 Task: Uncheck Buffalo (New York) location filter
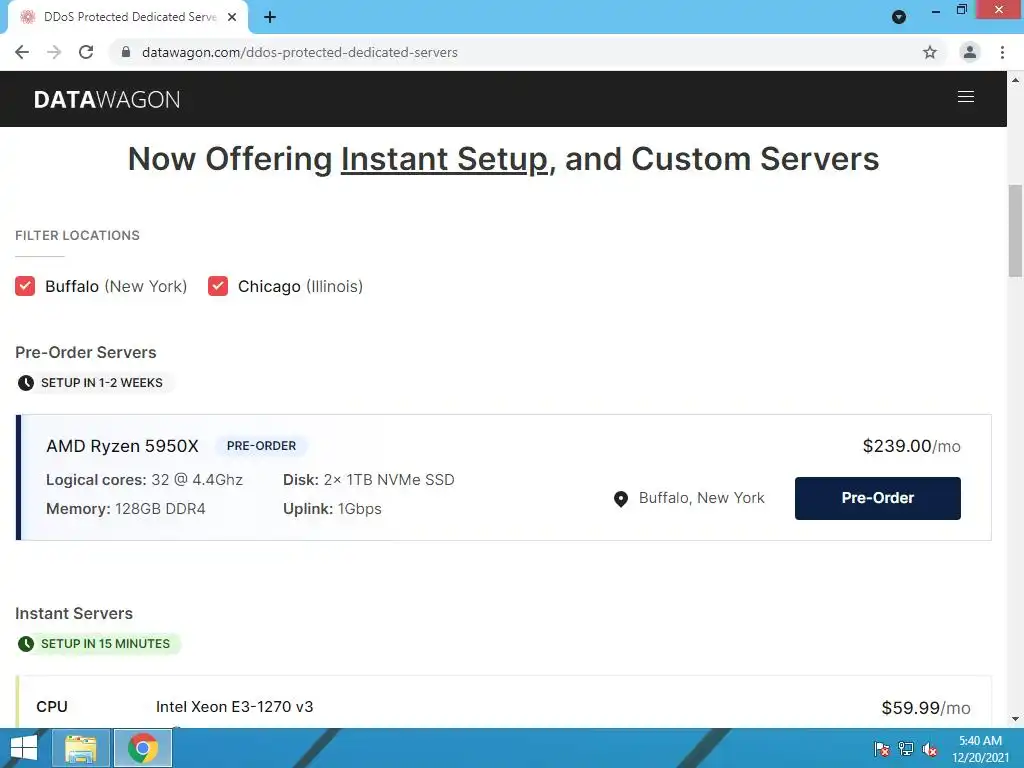(x=25, y=286)
